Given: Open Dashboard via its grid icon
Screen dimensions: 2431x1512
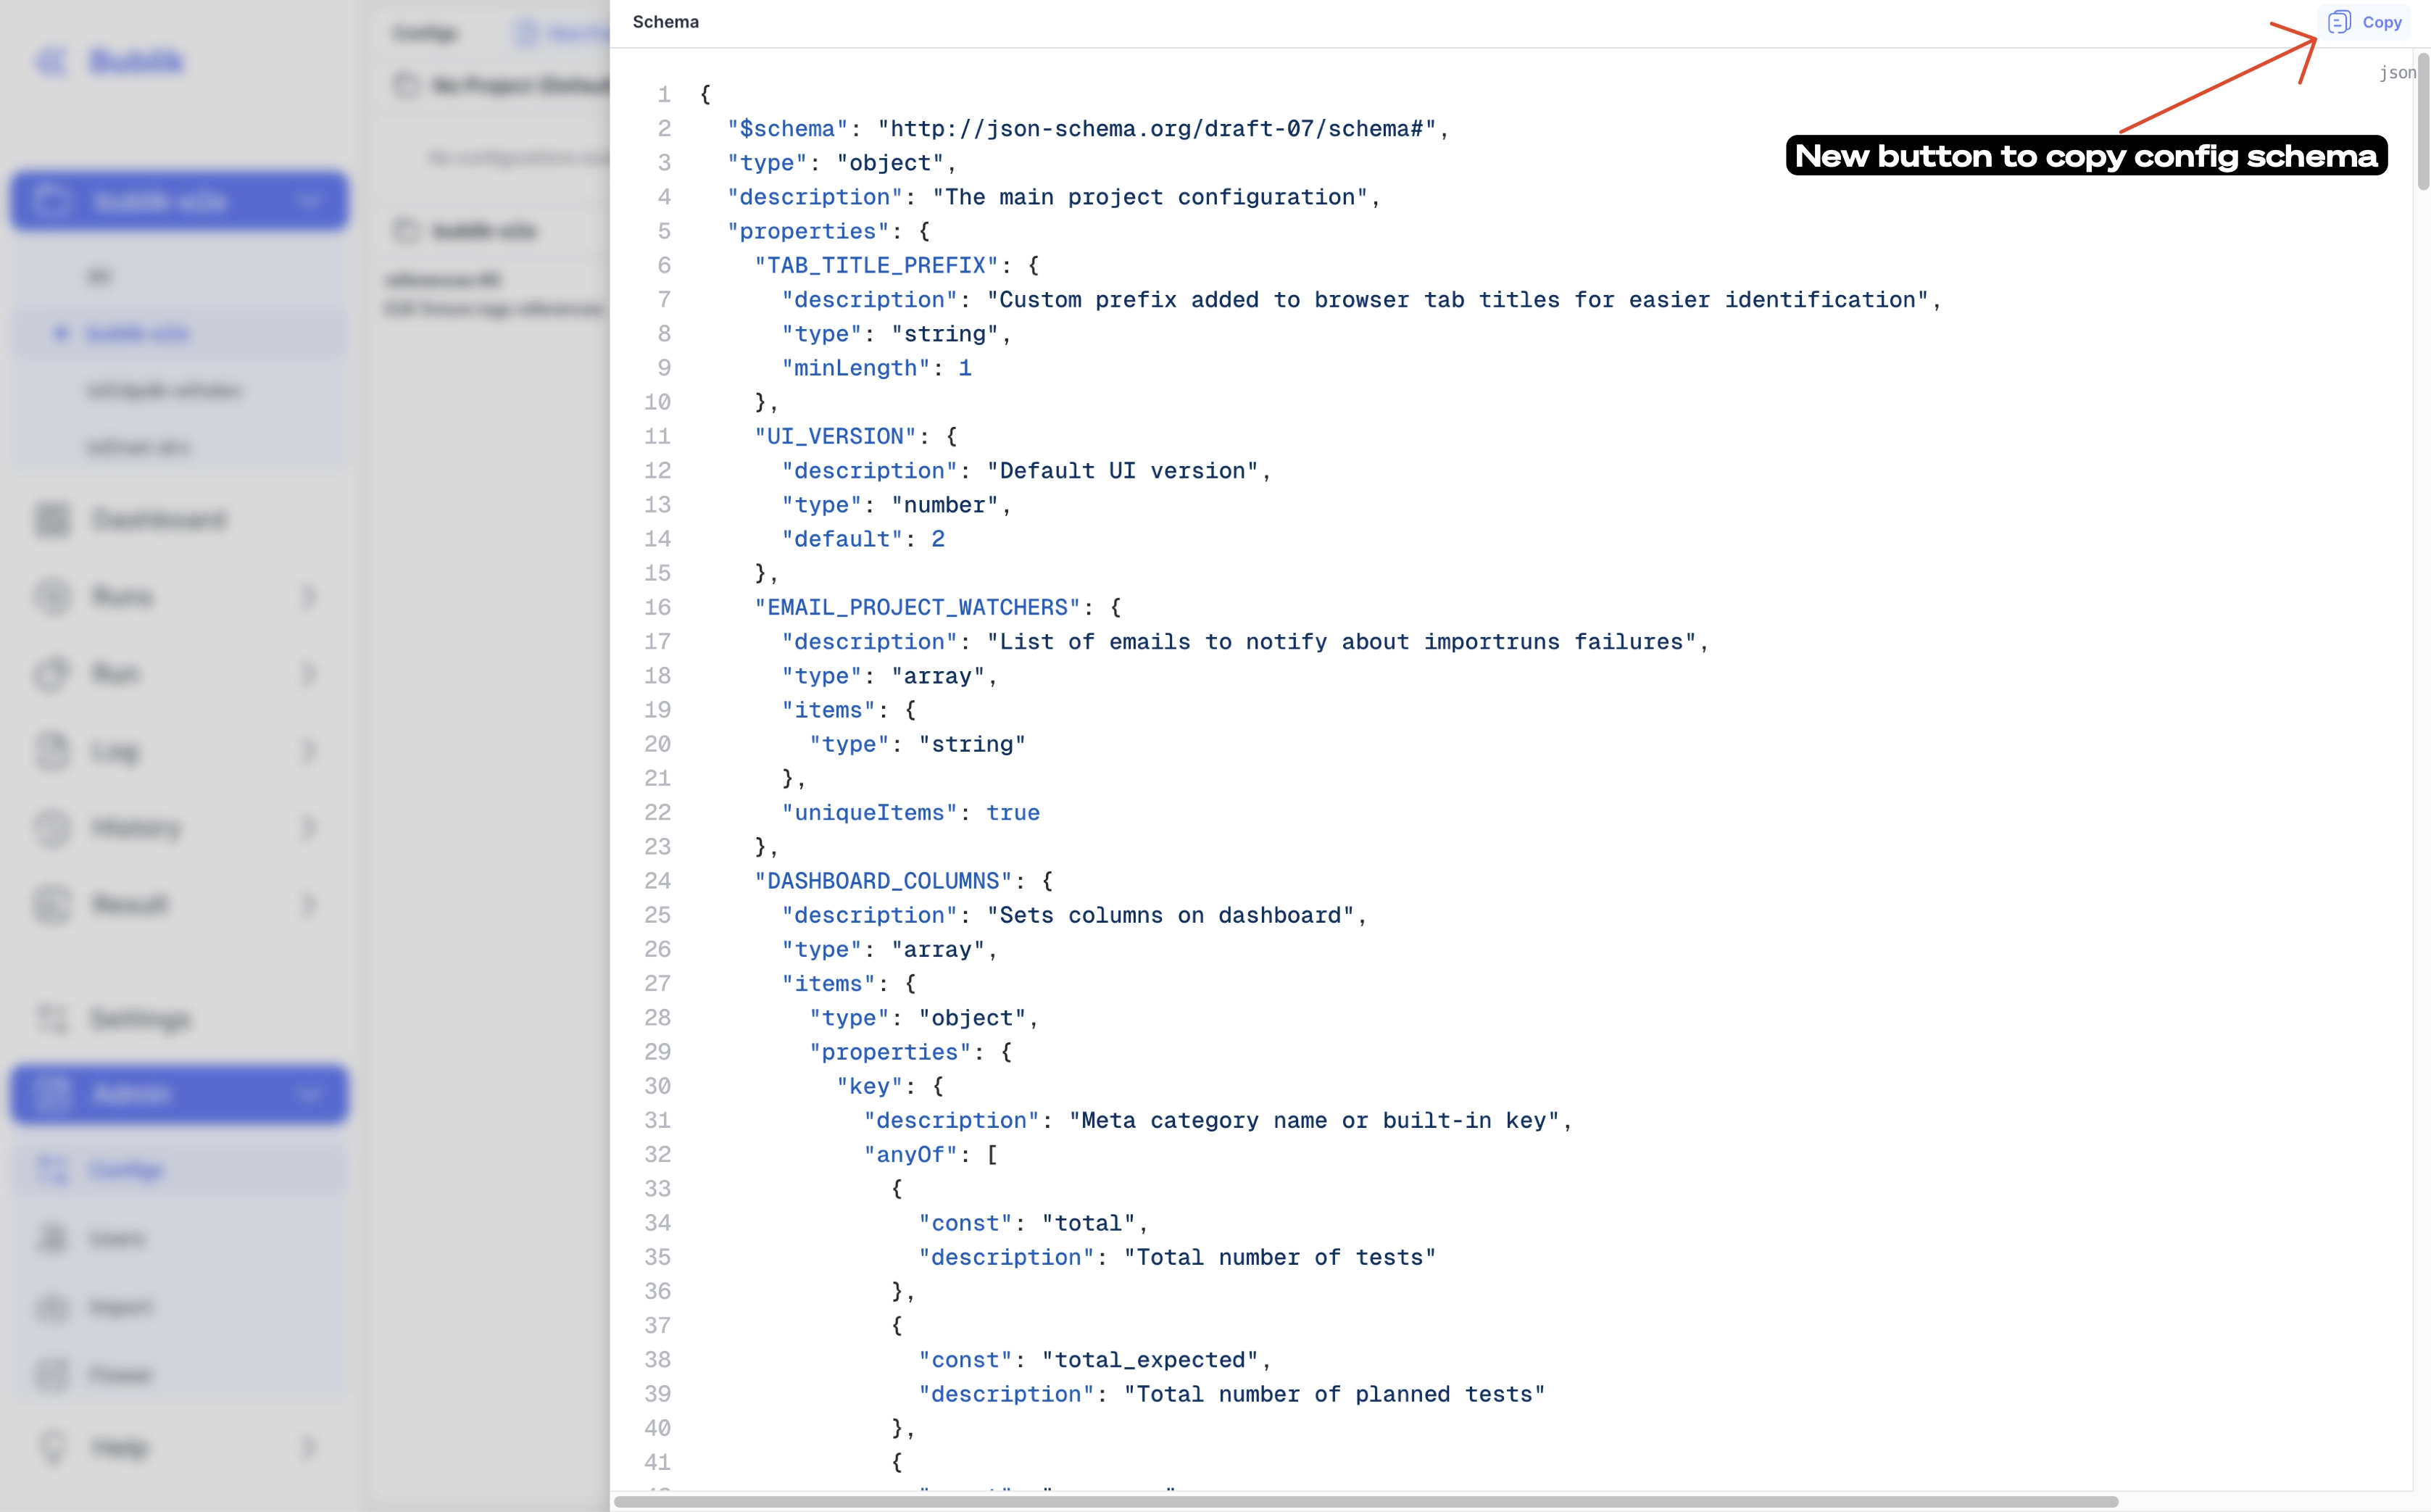Looking at the screenshot, I should (53, 520).
